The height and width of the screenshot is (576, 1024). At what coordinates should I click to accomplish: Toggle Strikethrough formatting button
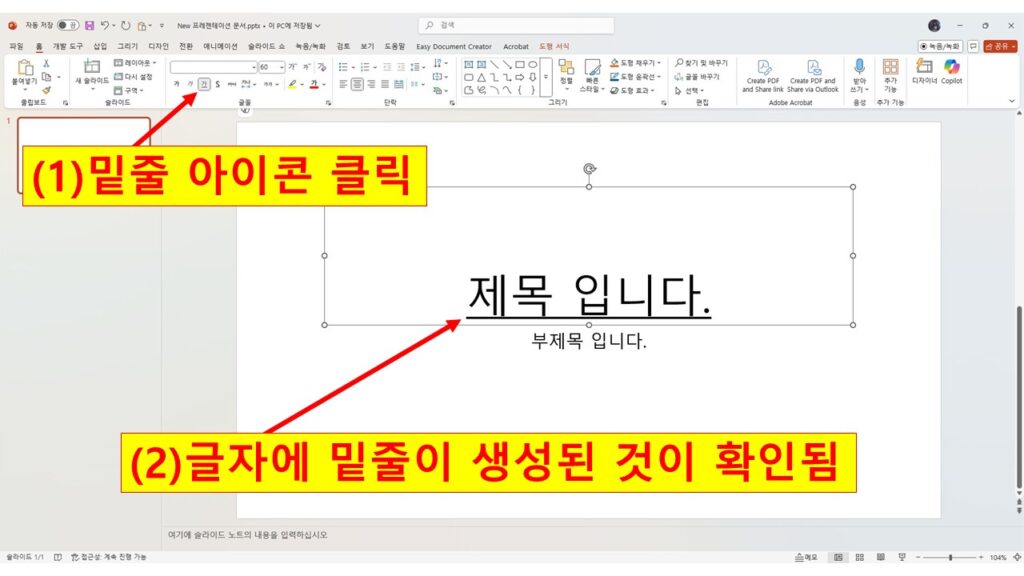pos(231,84)
